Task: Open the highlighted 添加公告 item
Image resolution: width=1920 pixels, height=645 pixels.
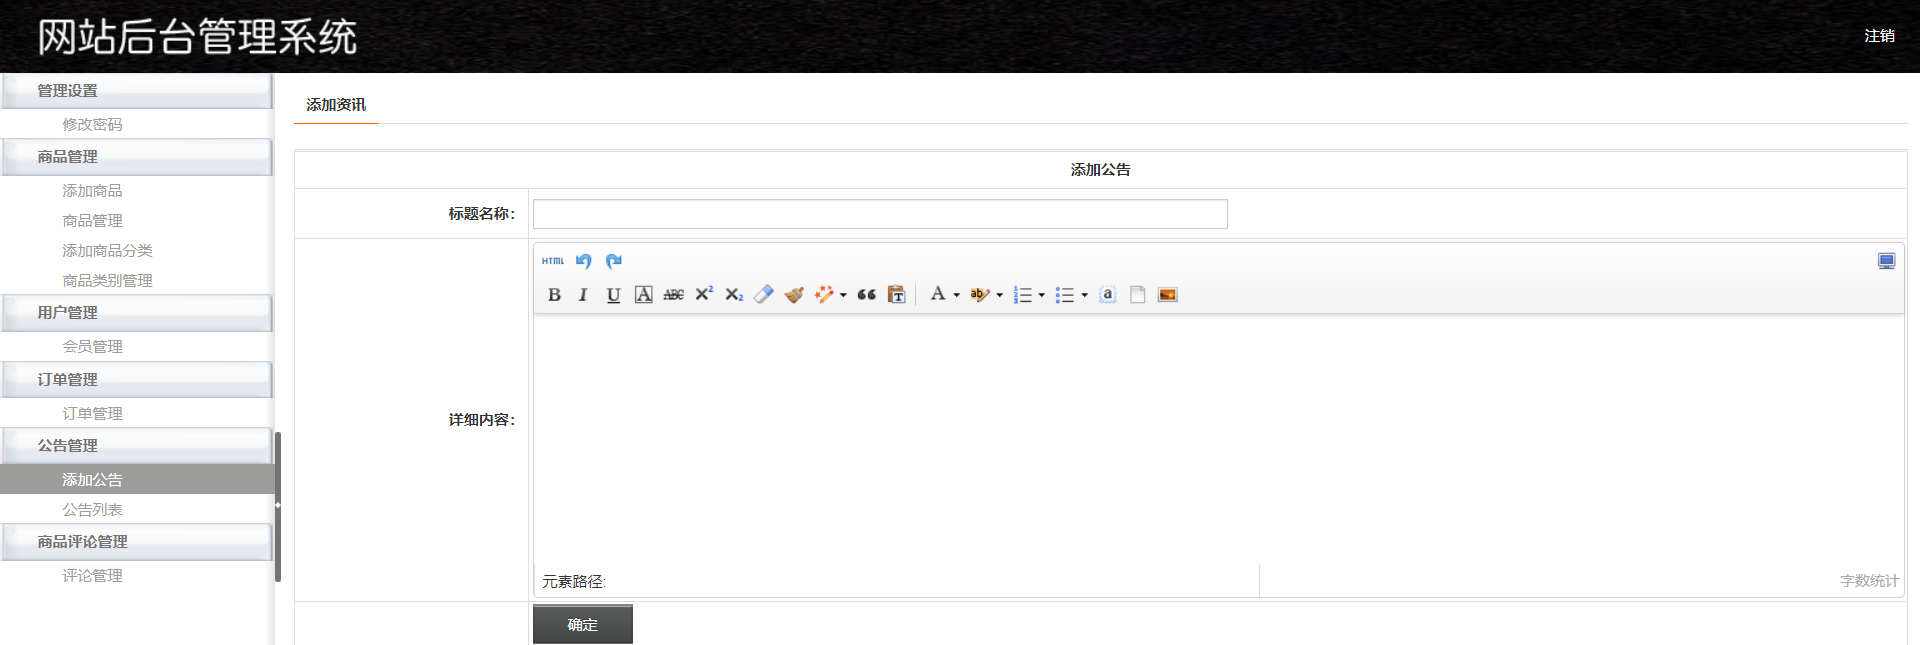Action: [137, 480]
